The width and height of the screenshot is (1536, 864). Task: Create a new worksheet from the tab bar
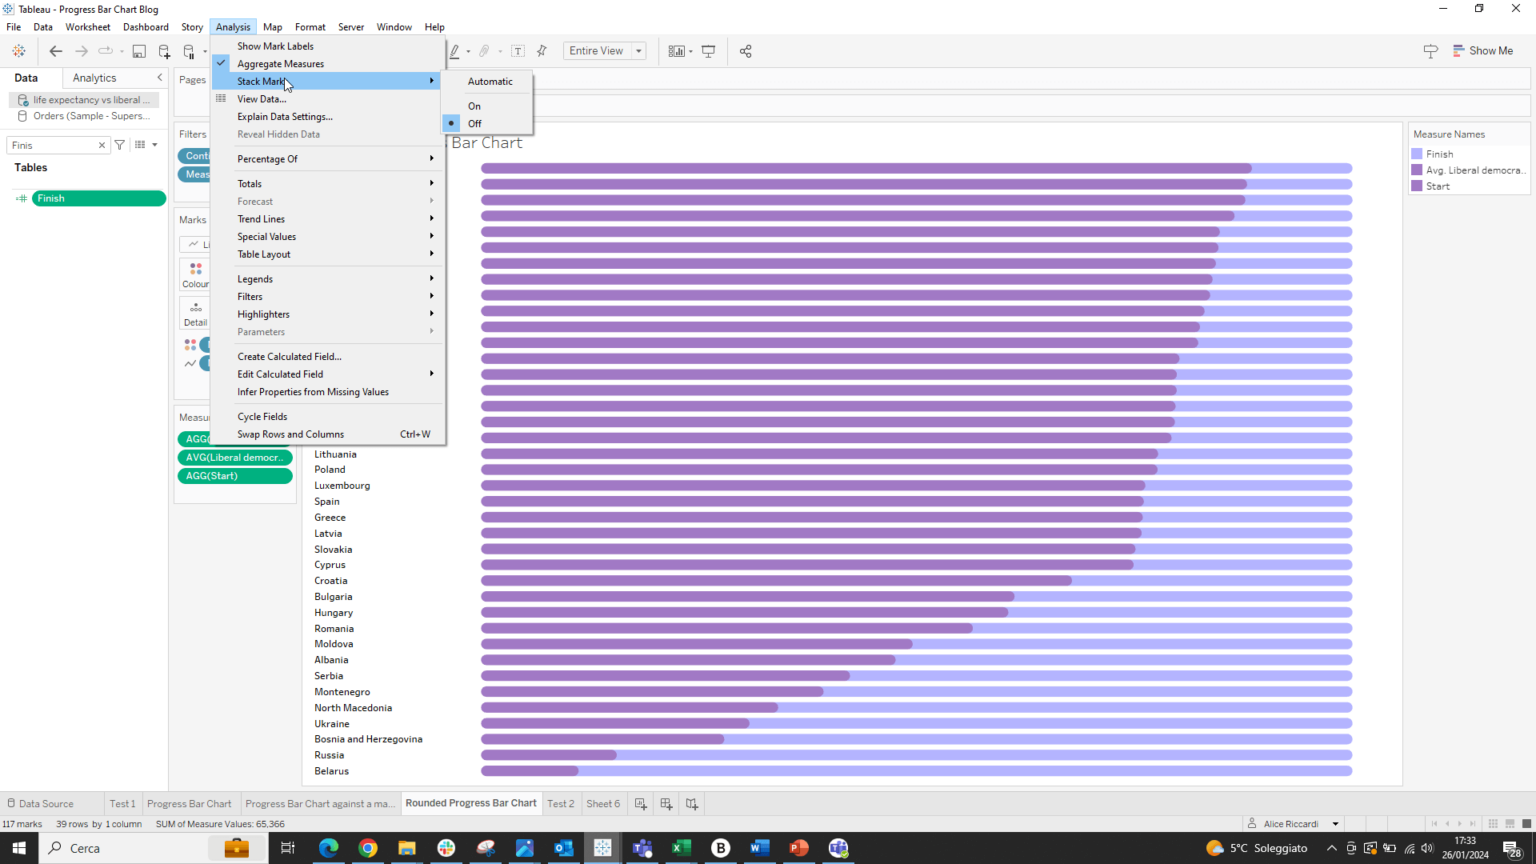[x=640, y=803]
